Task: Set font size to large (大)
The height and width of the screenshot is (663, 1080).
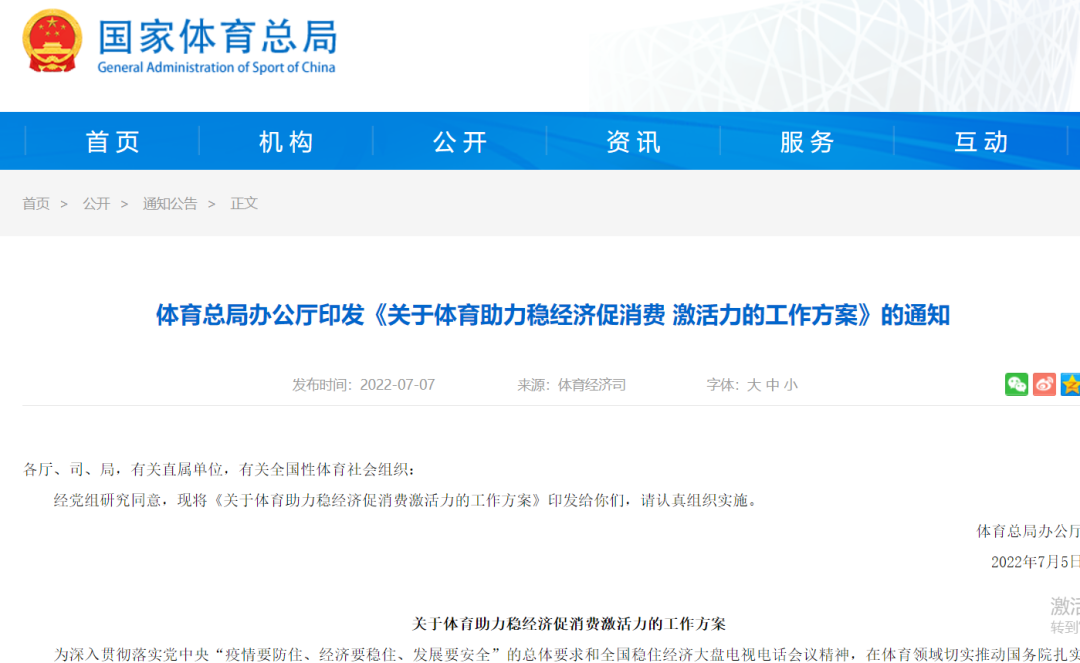Action: 754,385
